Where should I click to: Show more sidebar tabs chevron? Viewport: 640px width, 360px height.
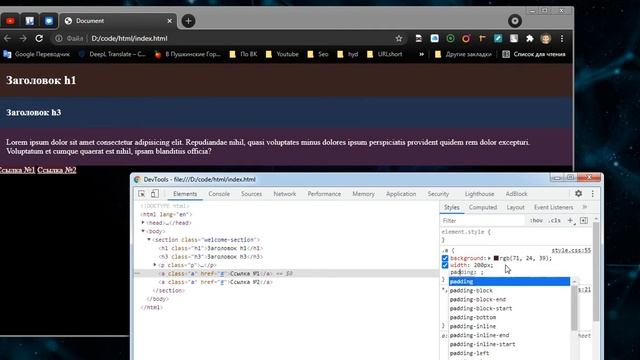pyautogui.click(x=584, y=207)
